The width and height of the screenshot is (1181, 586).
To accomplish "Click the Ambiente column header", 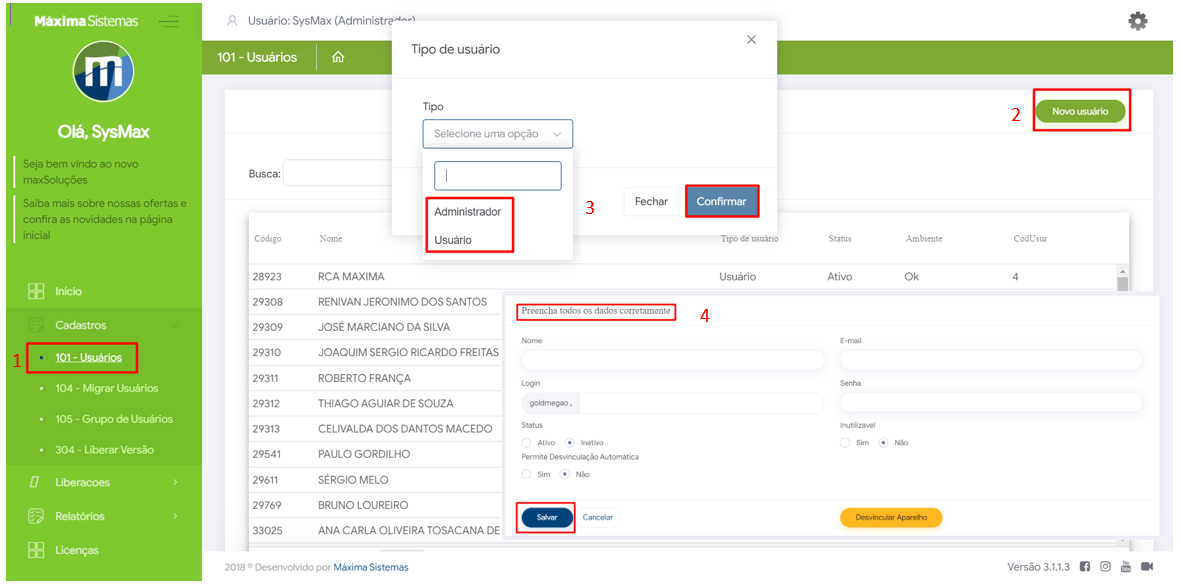I will 924,239.
